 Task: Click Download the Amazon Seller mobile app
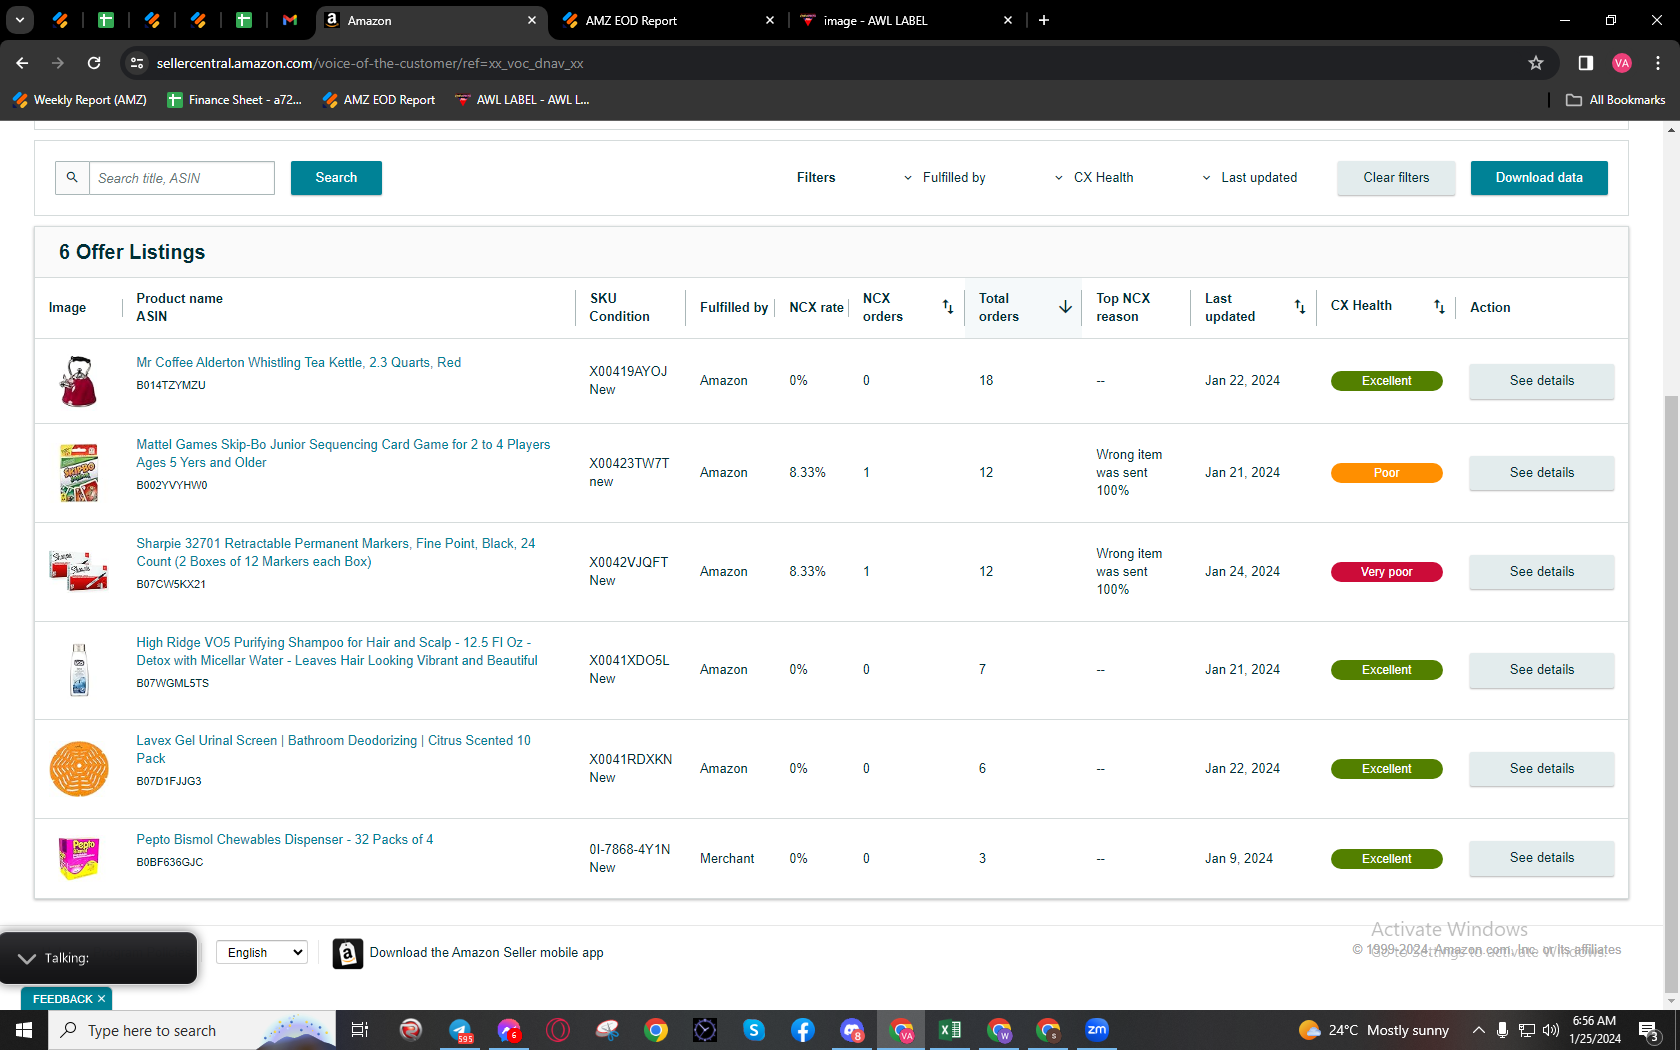click(x=486, y=953)
